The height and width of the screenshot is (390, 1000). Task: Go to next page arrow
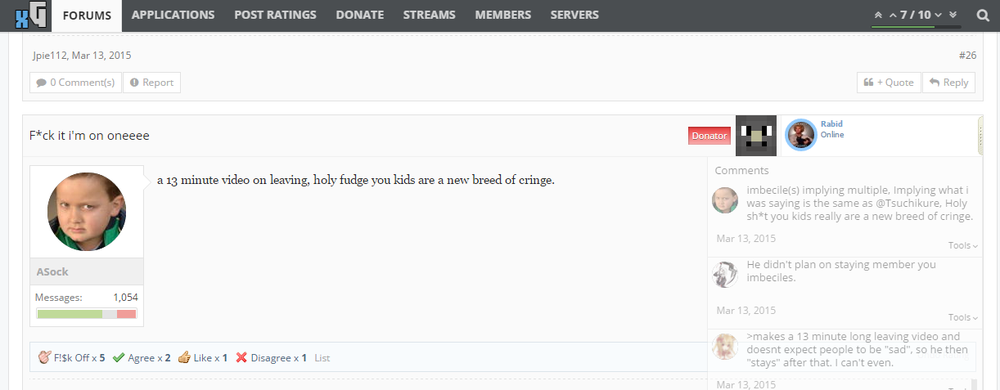[939, 15]
